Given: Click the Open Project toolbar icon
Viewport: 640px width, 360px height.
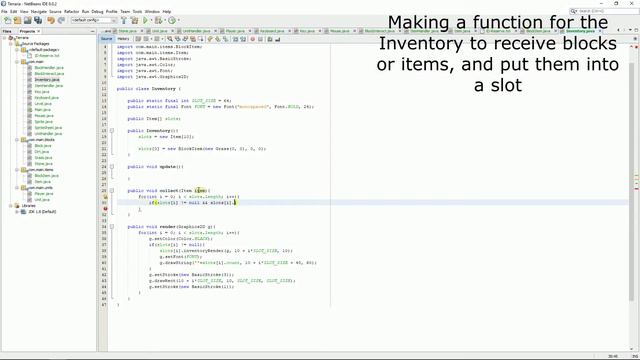Looking at the screenshot, I should [x=28, y=20].
